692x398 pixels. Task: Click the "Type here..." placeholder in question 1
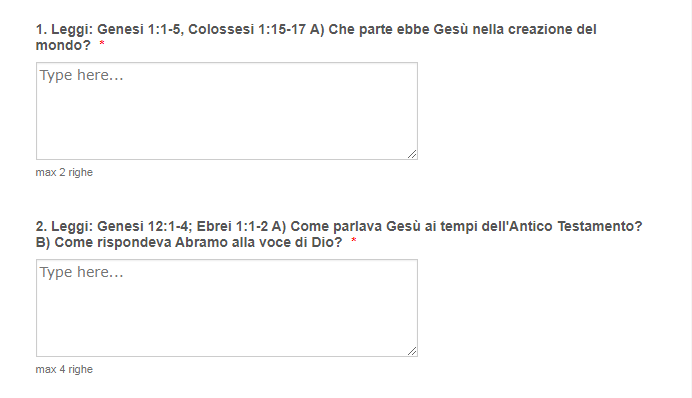point(82,75)
